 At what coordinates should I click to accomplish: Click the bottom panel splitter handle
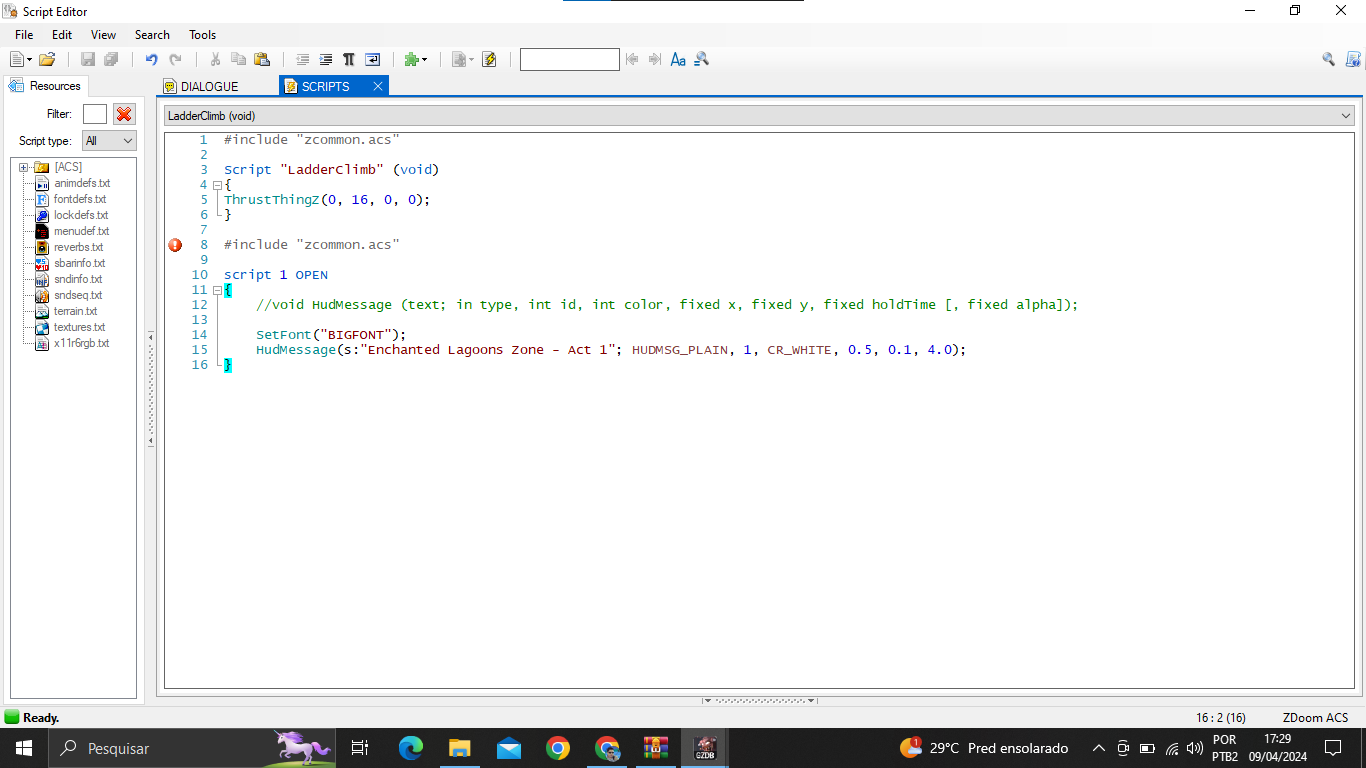click(760, 701)
